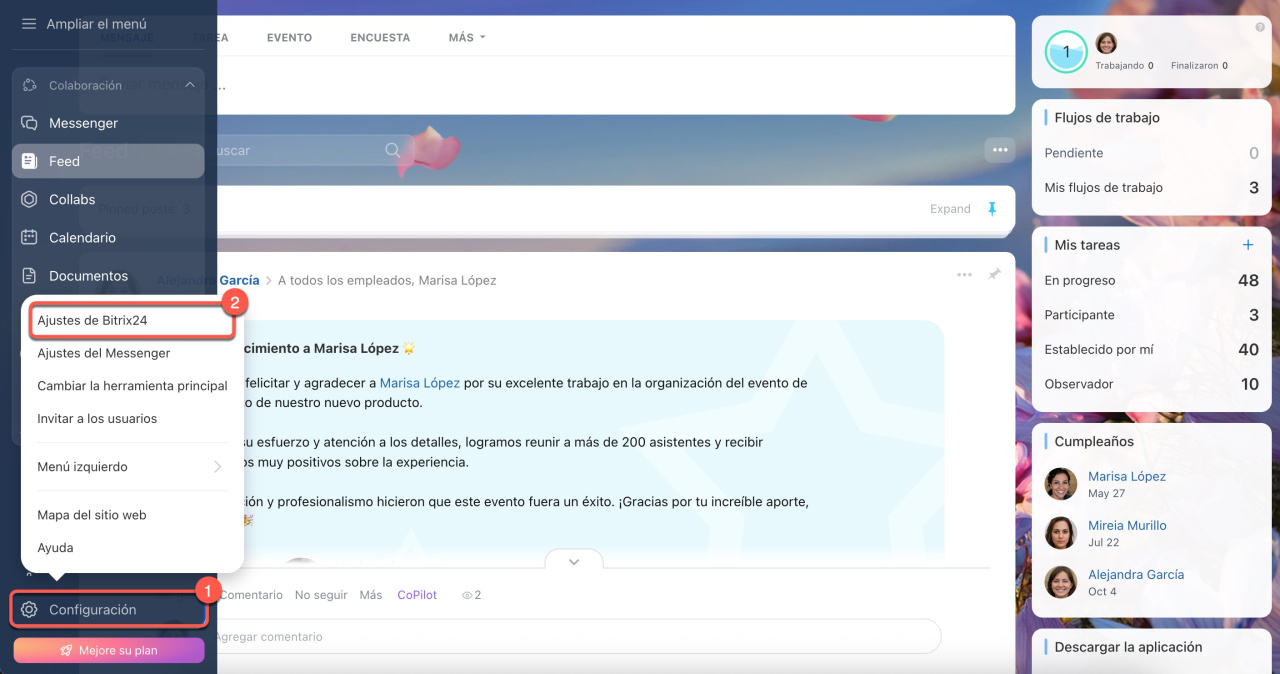Click the search magnifier icon
This screenshot has height=674, width=1280.
(x=392, y=150)
